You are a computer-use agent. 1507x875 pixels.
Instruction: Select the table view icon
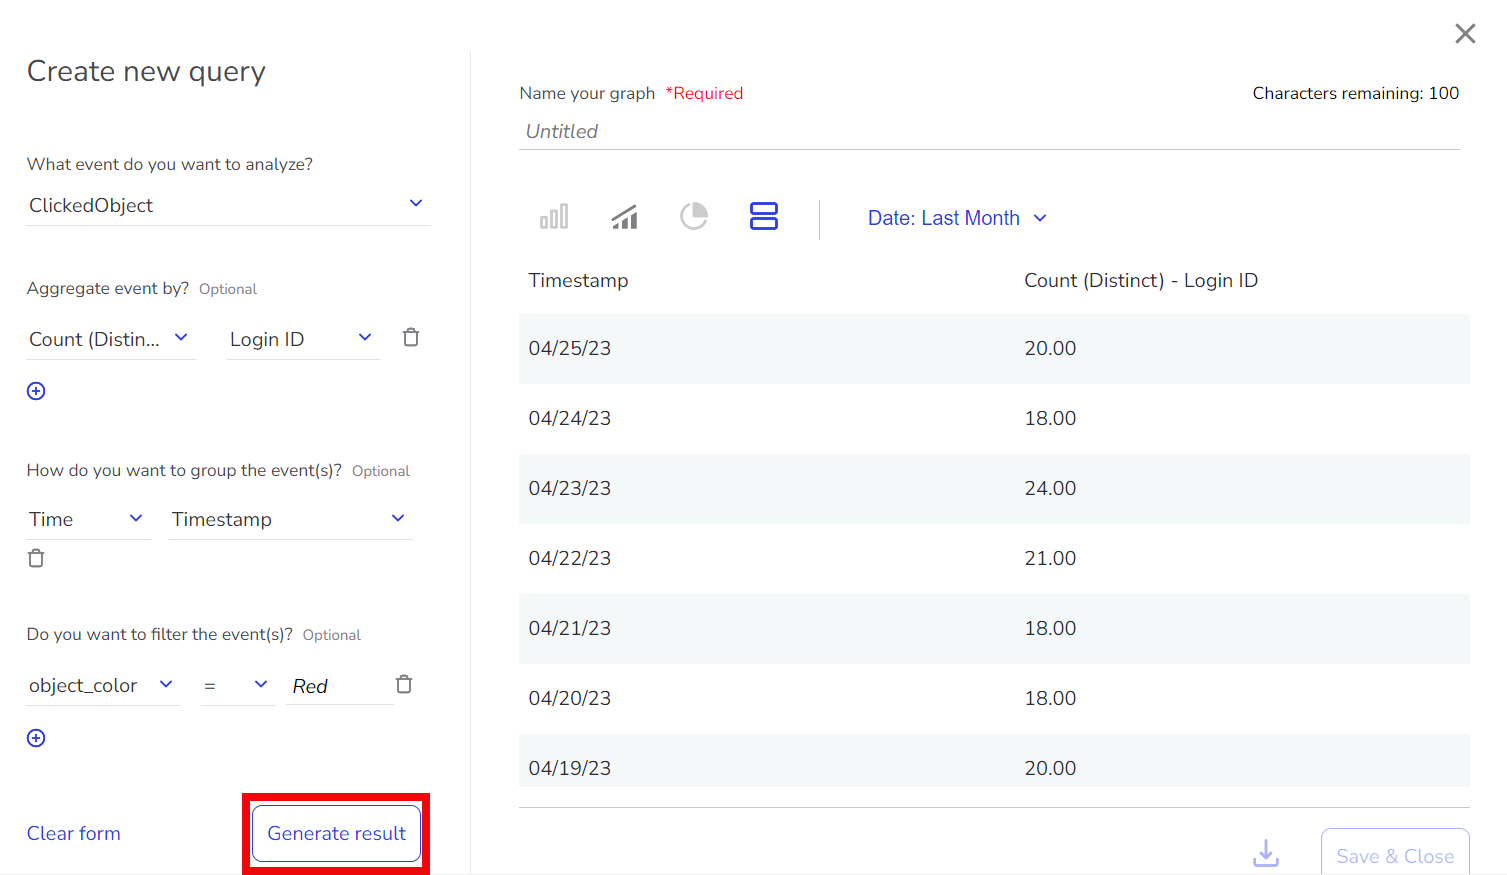point(764,216)
